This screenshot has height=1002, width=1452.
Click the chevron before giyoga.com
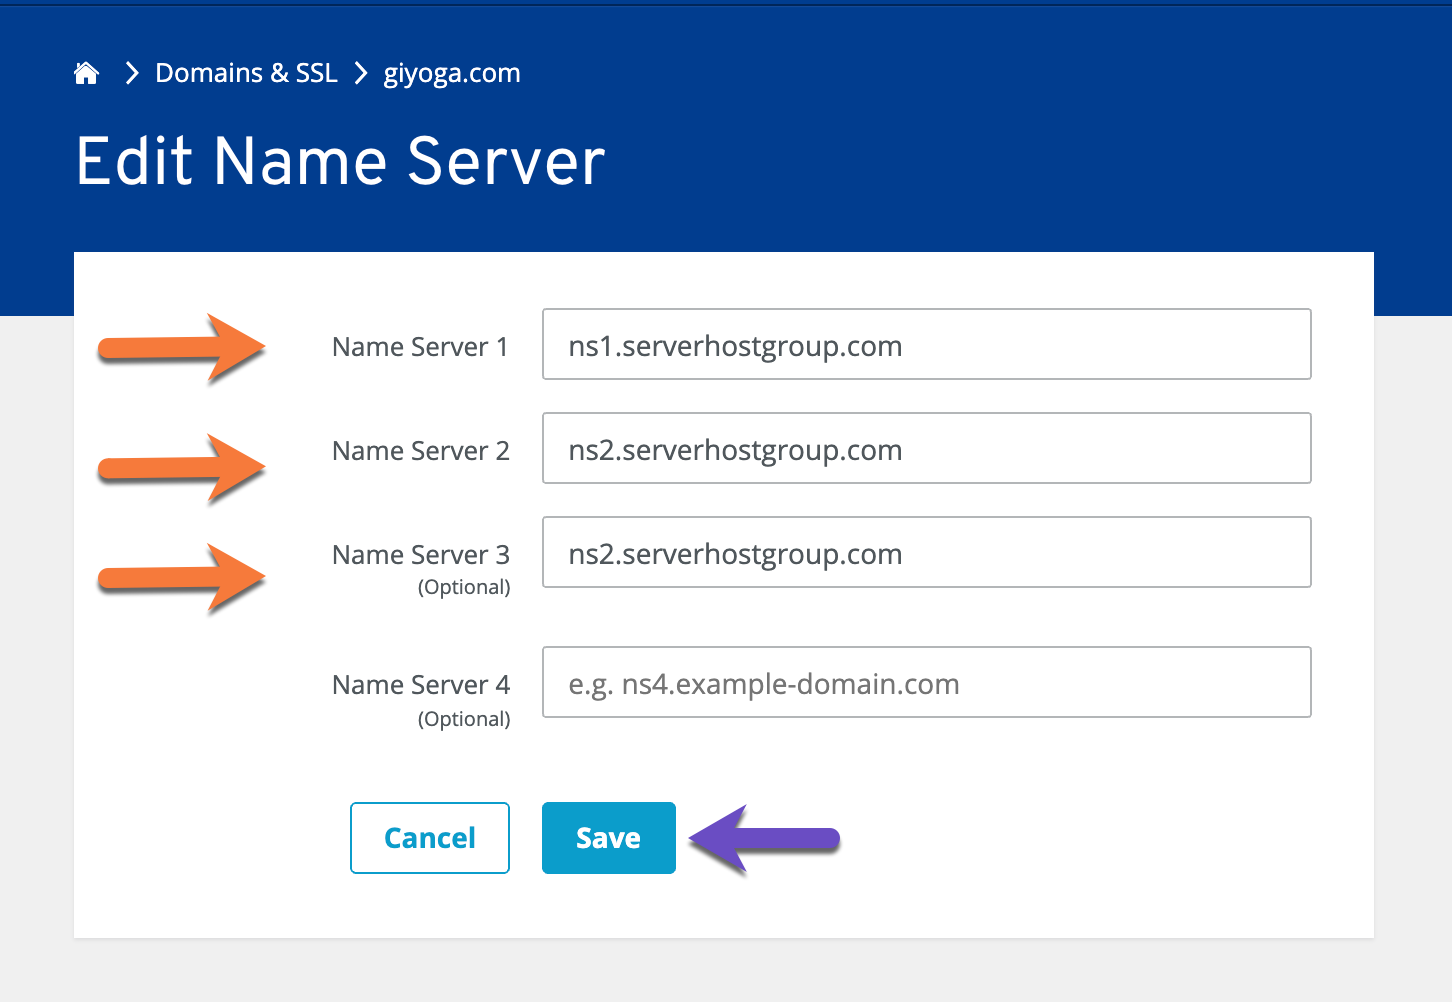pyautogui.click(x=361, y=73)
